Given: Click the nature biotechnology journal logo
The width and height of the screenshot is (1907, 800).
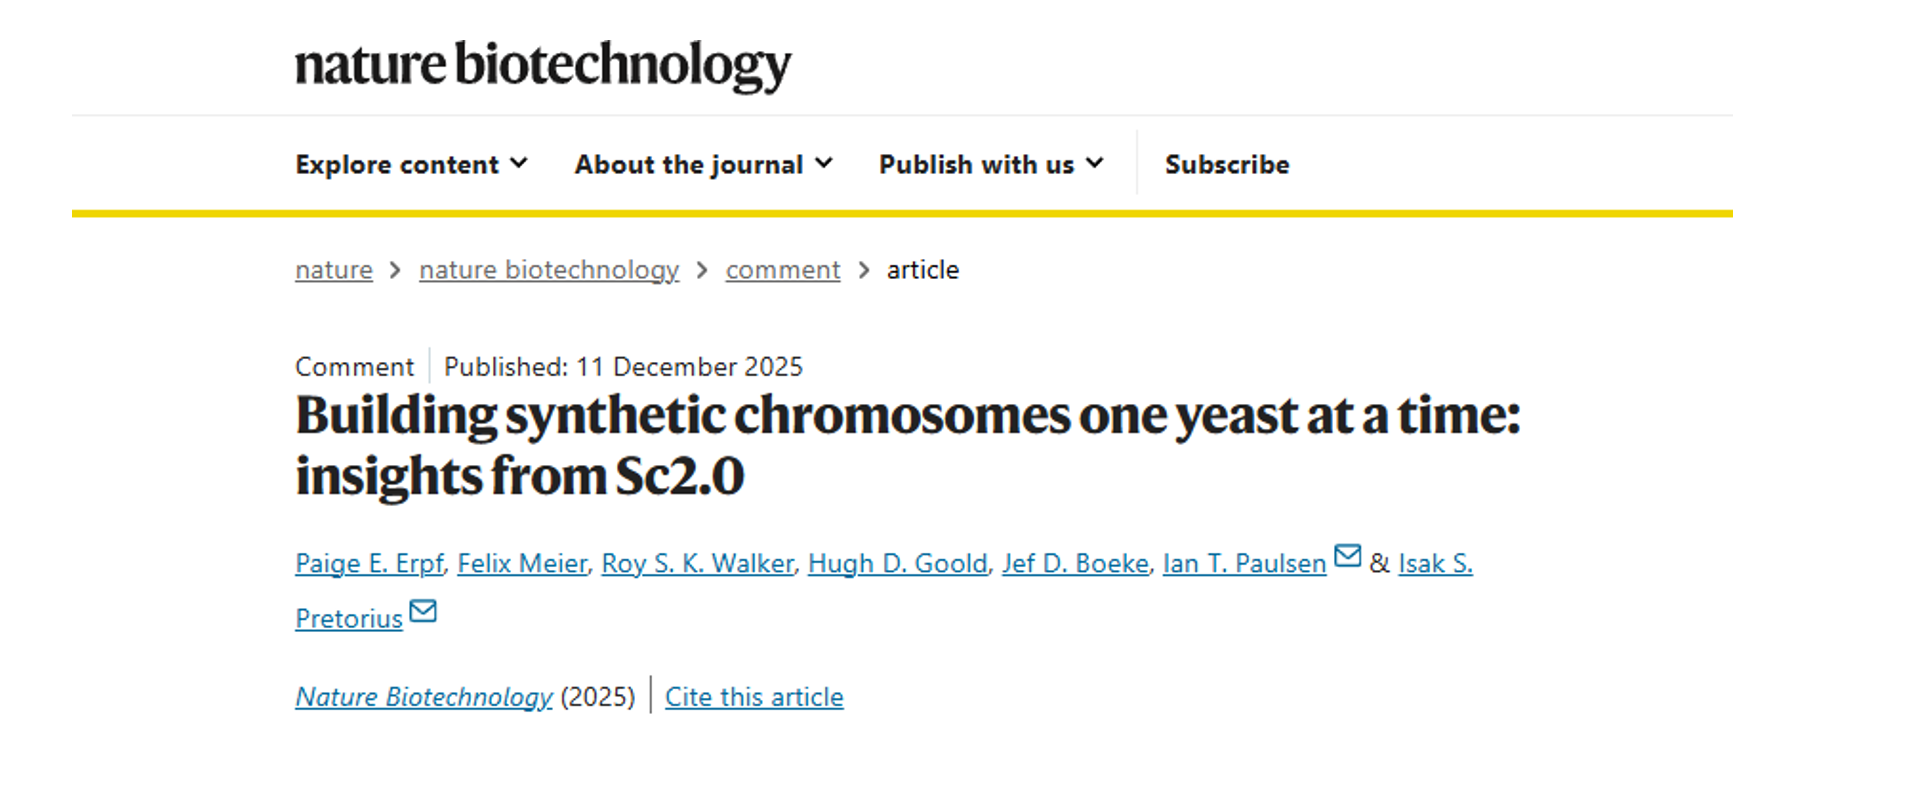Looking at the screenshot, I should tap(542, 65).
